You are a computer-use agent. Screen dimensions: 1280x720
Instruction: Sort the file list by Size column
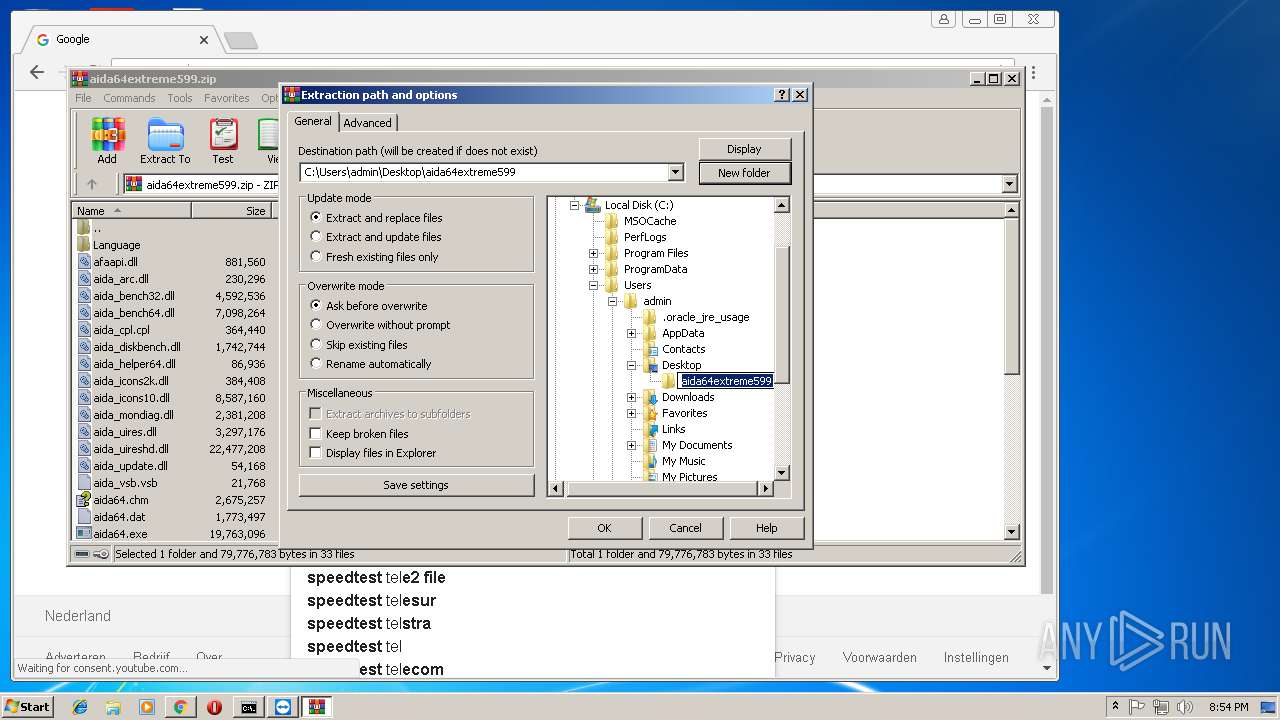tap(232, 211)
